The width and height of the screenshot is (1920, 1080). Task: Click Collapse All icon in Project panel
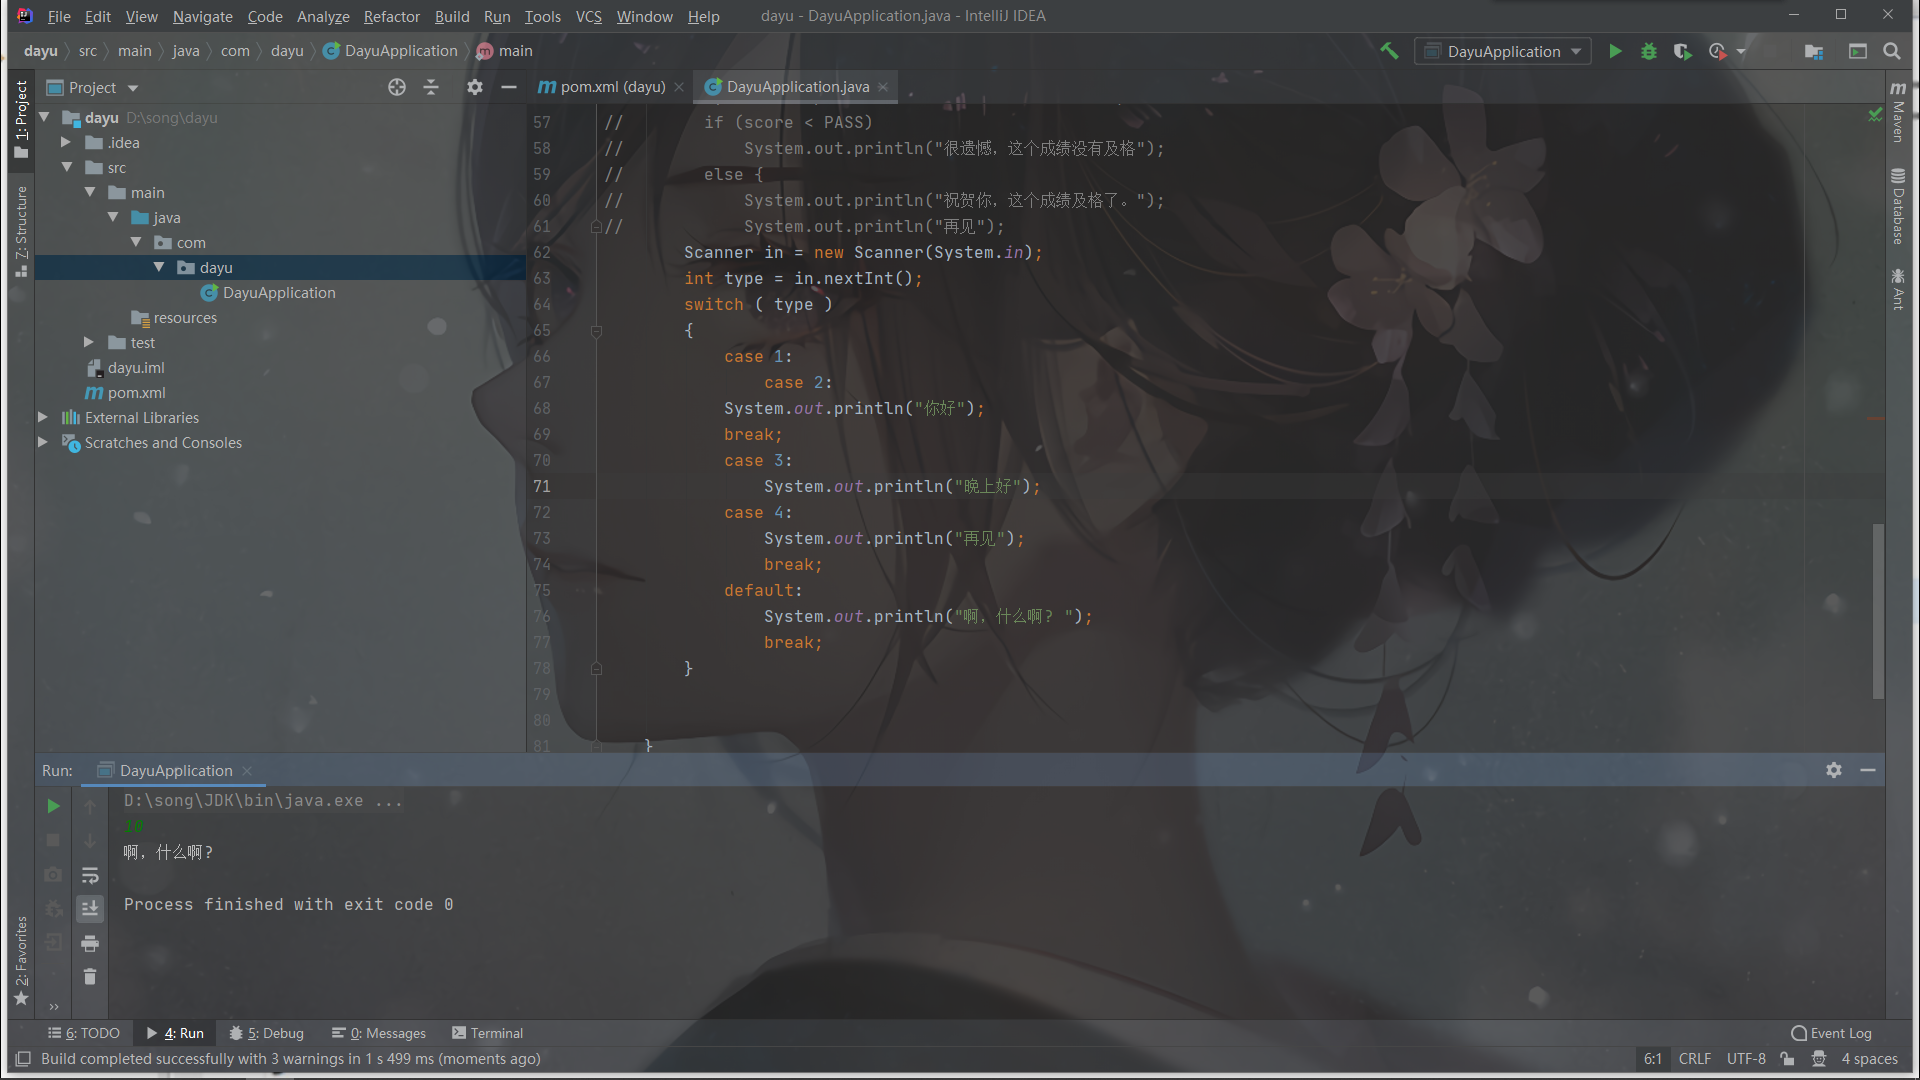coord(431,87)
